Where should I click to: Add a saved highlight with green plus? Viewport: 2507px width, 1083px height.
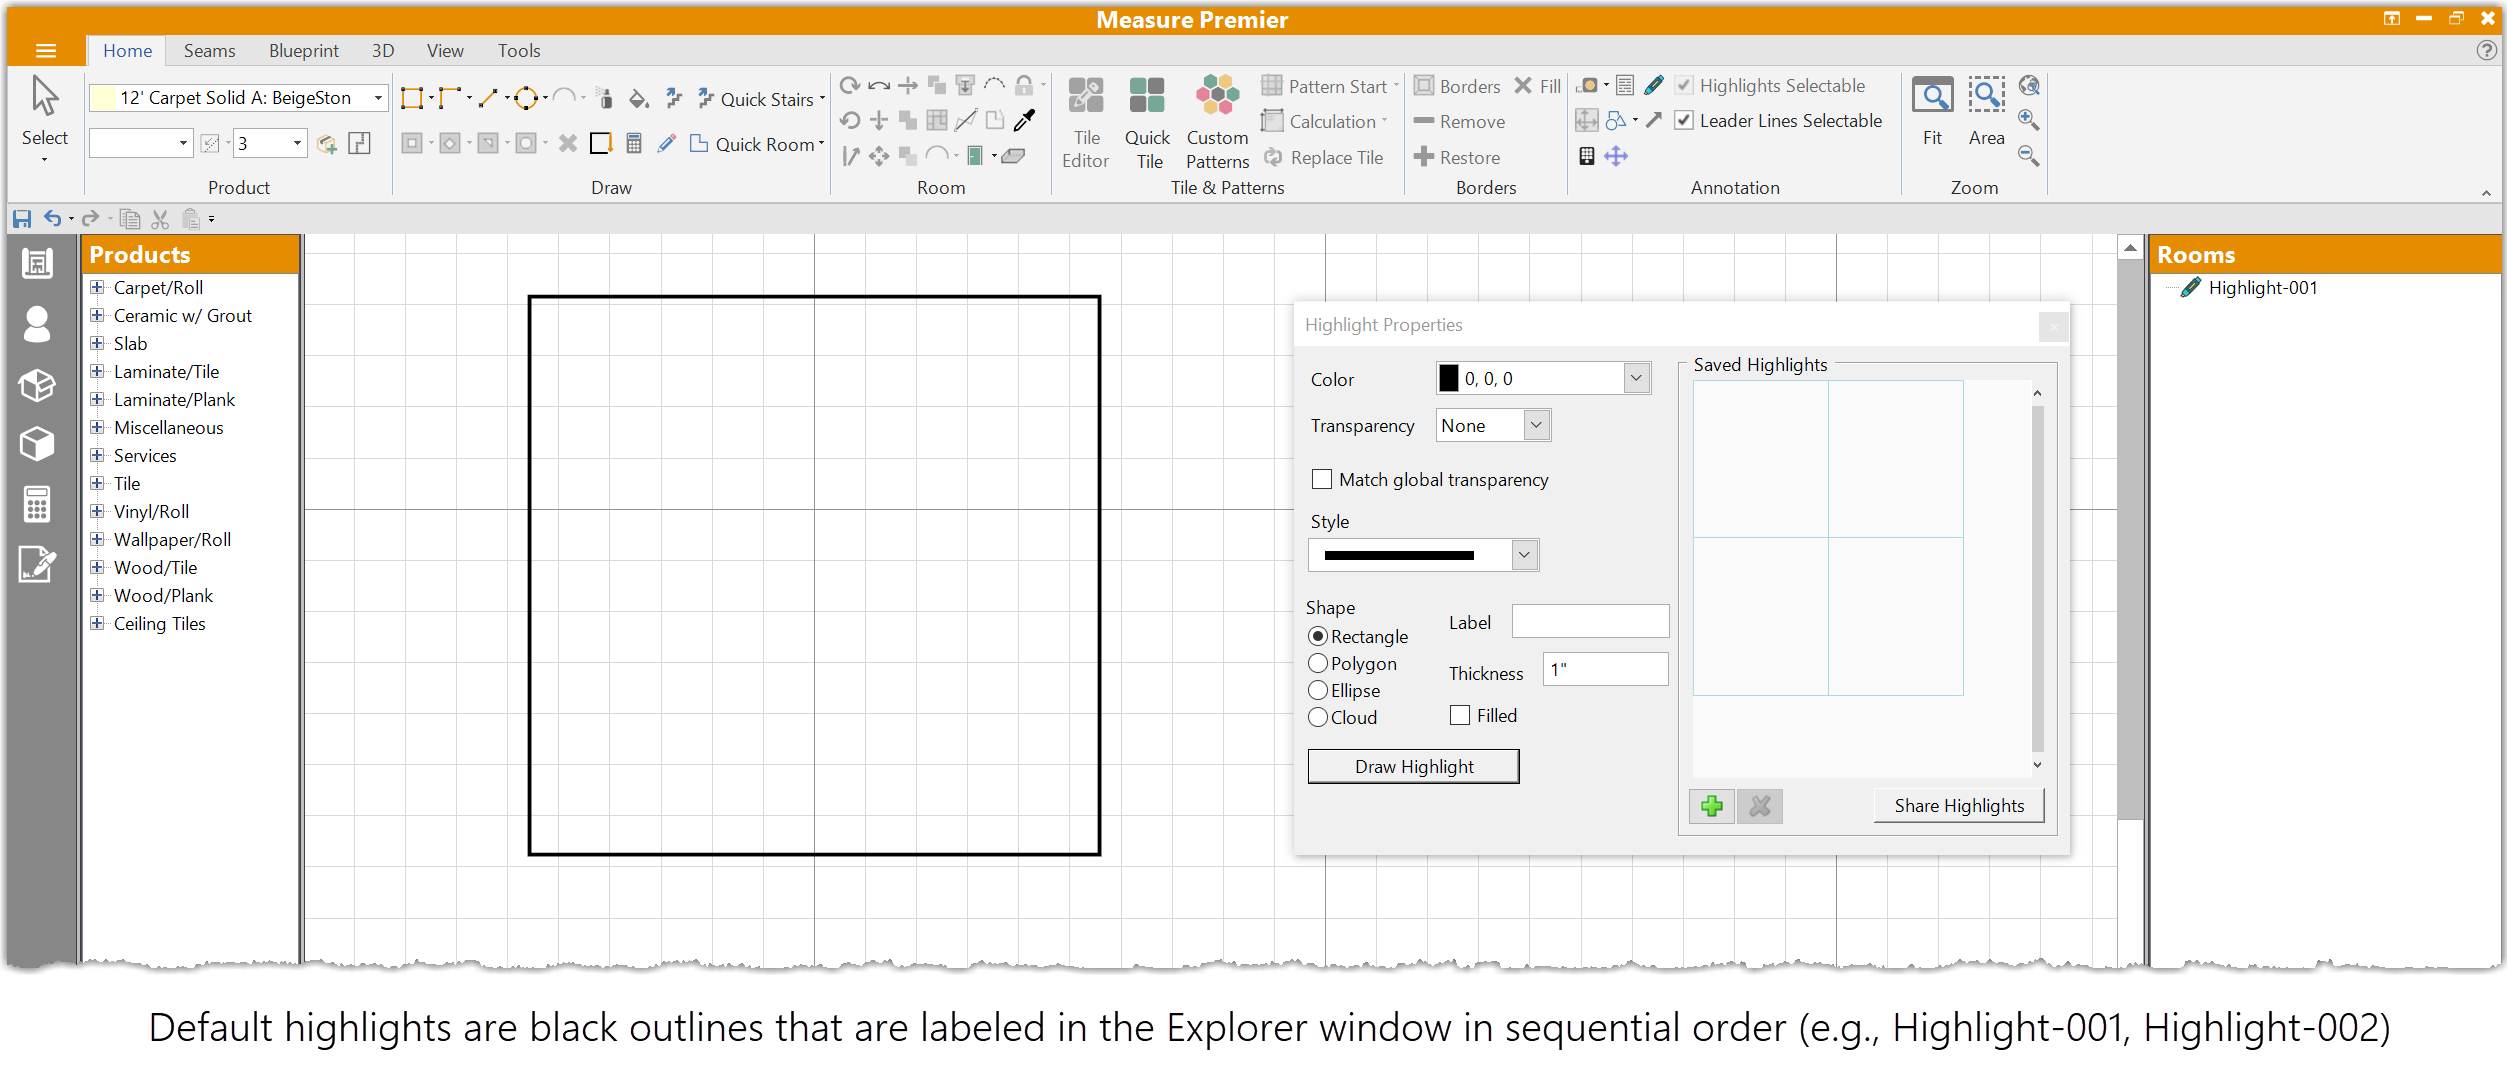pos(1711,806)
